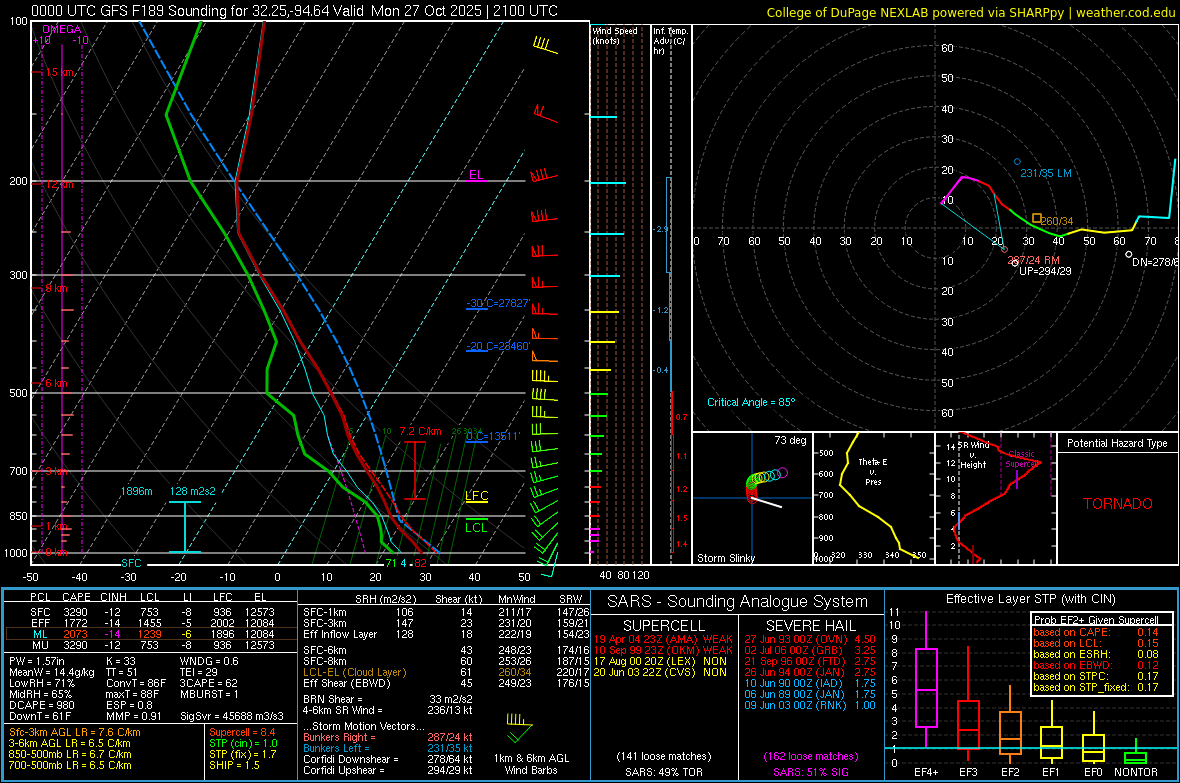Click the Eff Shear (EBWD) row
Viewport: 1180px width, 783px height.
click(446, 683)
